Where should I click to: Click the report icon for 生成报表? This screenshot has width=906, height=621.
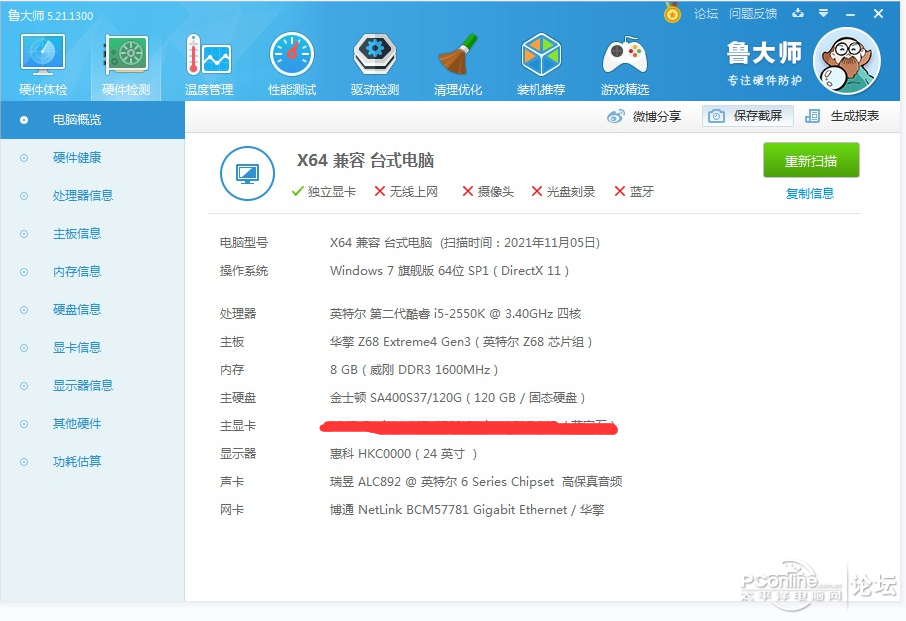point(812,116)
